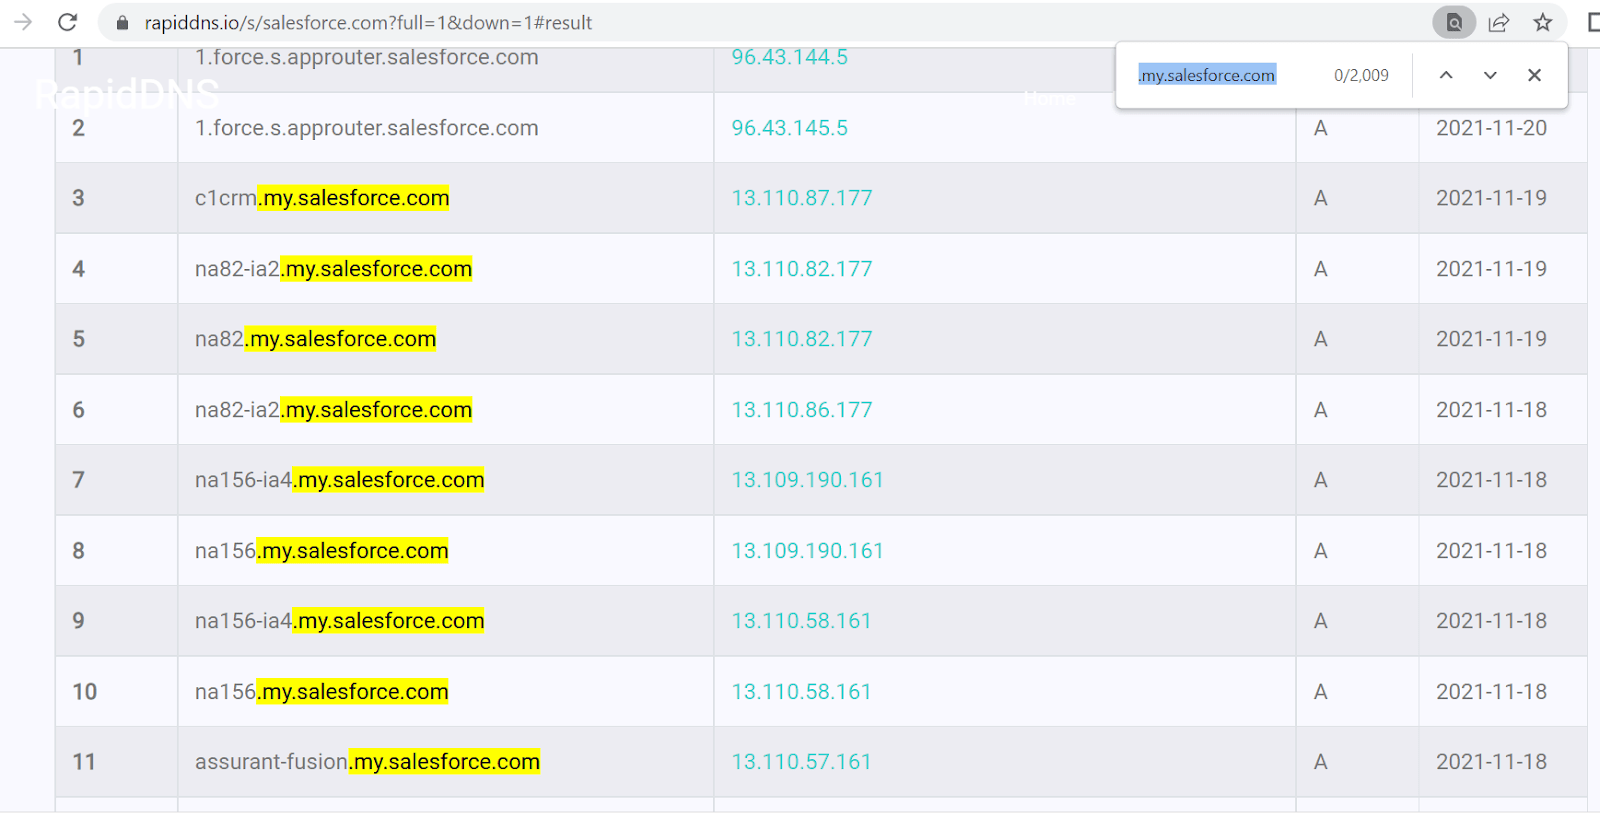The height and width of the screenshot is (818, 1600).
Task: Go to next find match
Action: point(1490,75)
